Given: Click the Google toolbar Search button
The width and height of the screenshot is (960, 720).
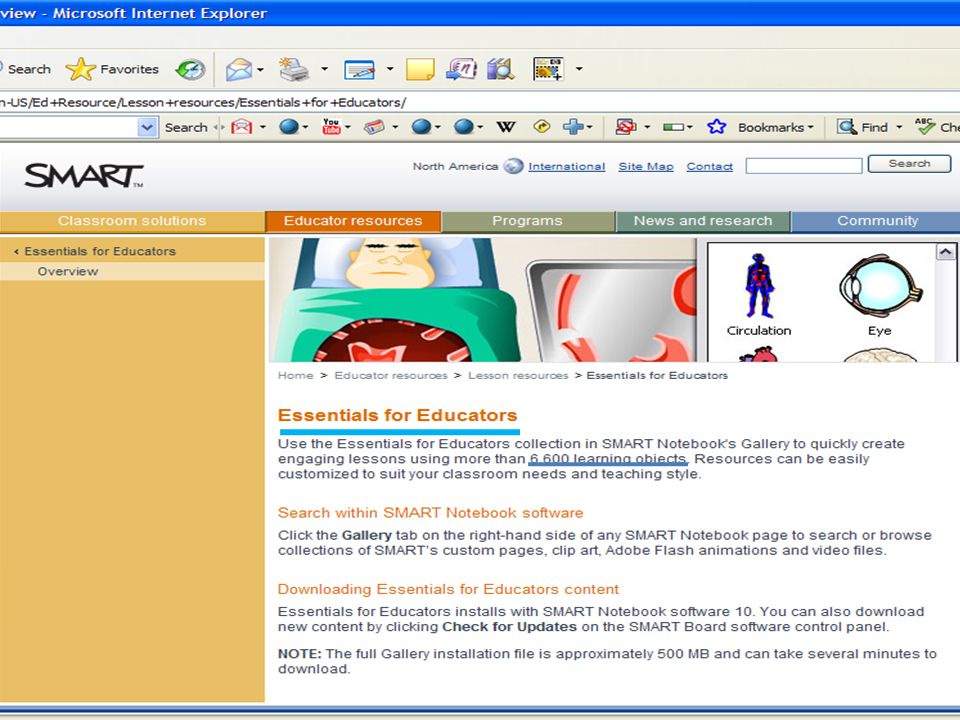Looking at the screenshot, I should (x=186, y=127).
